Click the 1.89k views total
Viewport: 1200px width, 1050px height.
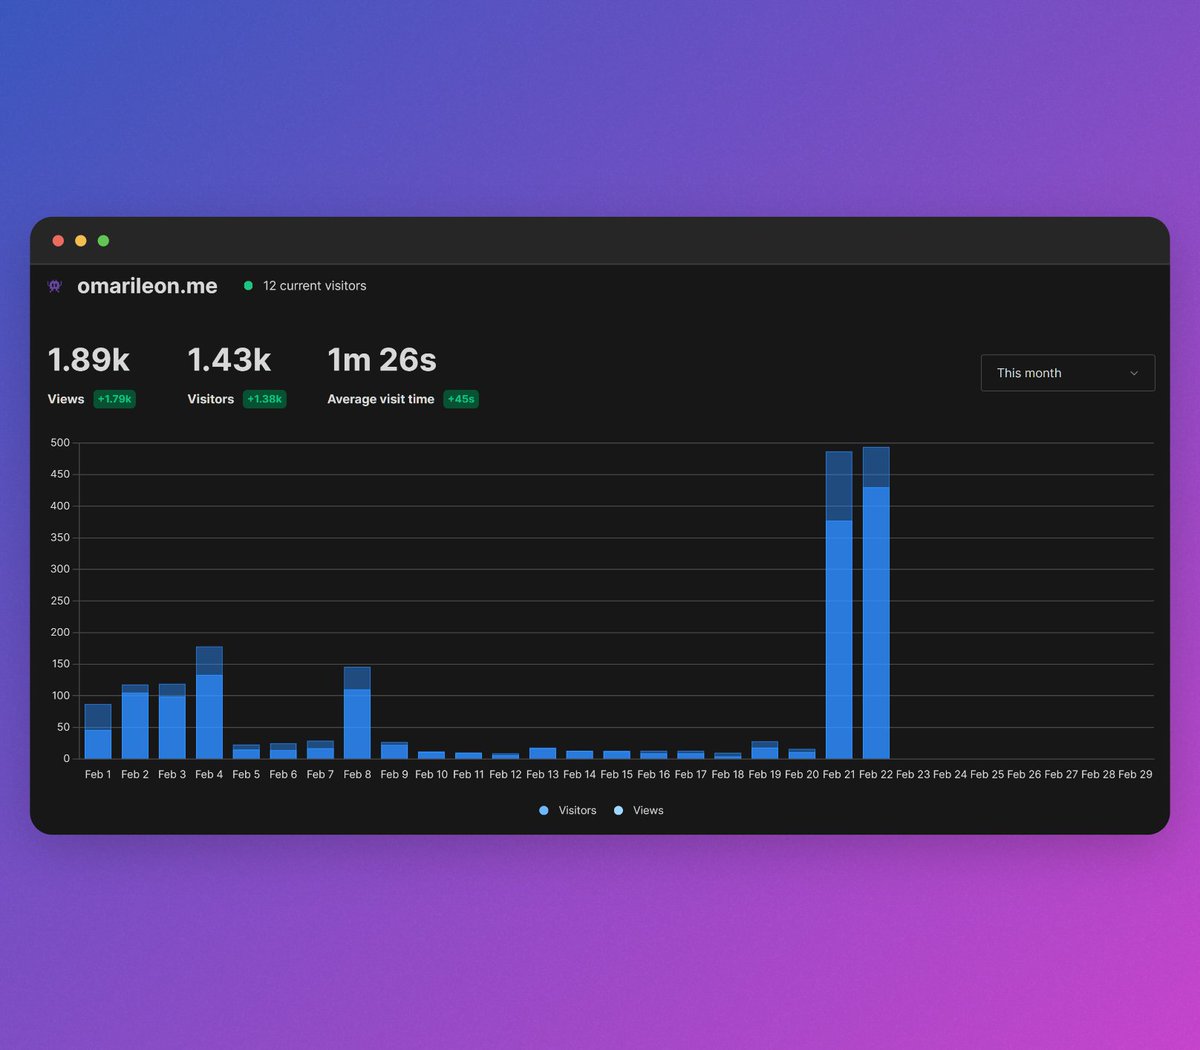tap(89, 360)
